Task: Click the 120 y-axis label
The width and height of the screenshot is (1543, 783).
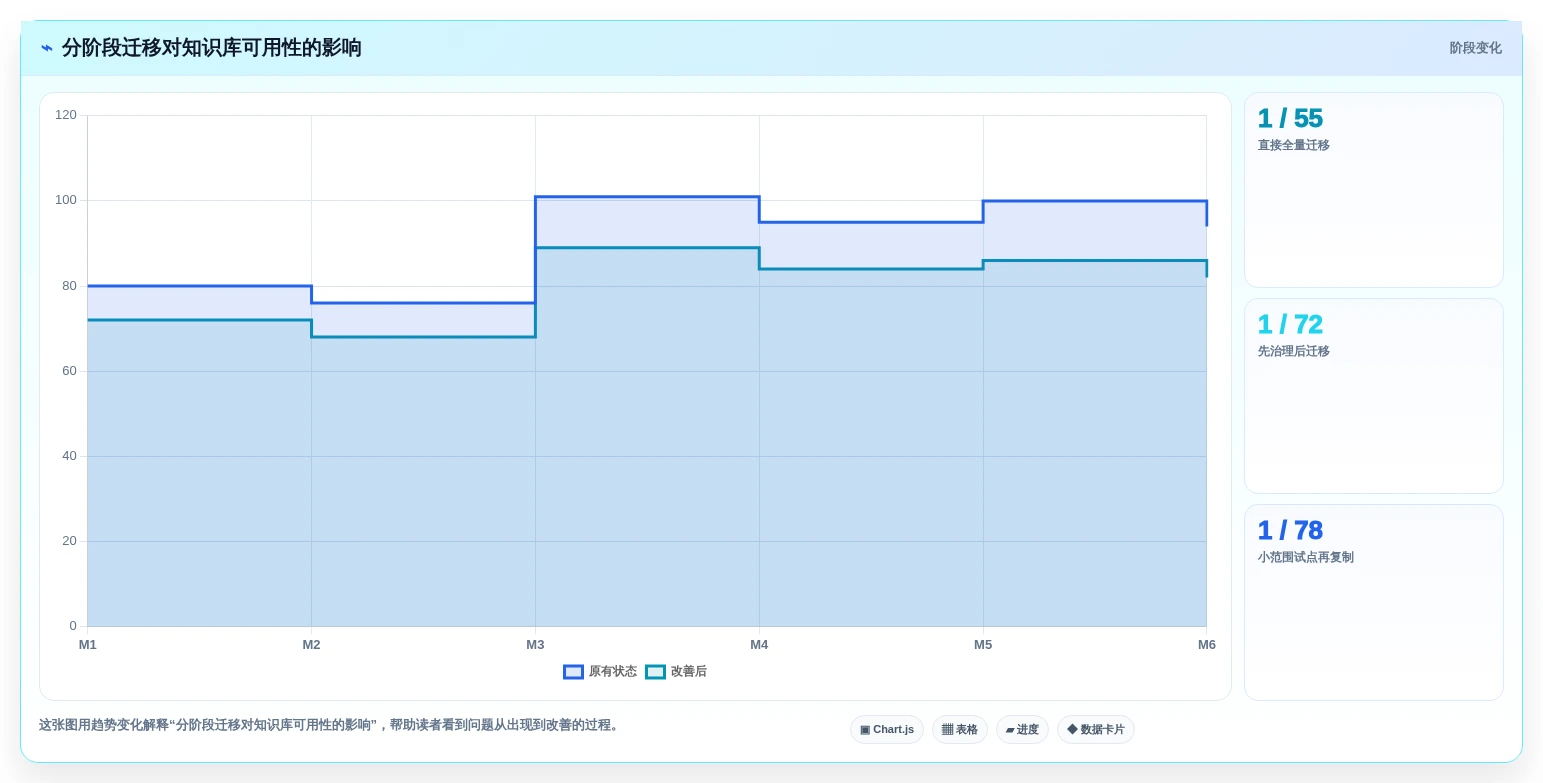Action: [66, 115]
